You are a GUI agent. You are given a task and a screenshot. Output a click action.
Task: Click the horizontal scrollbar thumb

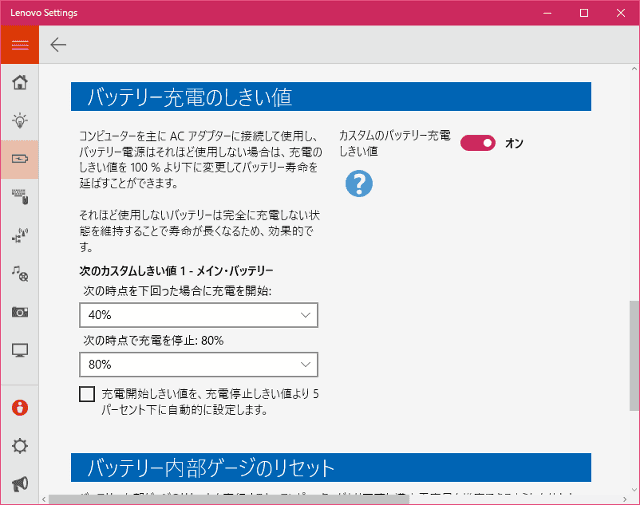click(x=229, y=499)
